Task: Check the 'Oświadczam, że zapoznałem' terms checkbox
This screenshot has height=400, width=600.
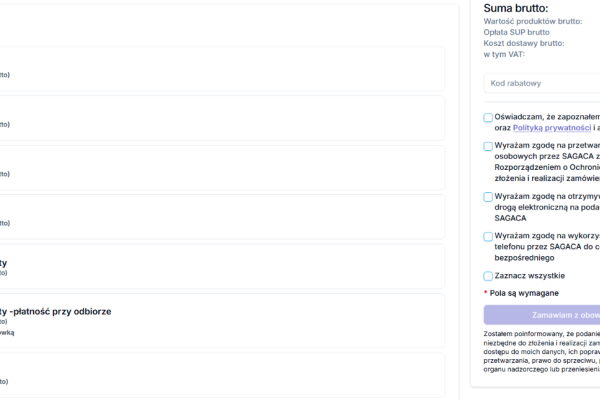Action: (x=488, y=118)
